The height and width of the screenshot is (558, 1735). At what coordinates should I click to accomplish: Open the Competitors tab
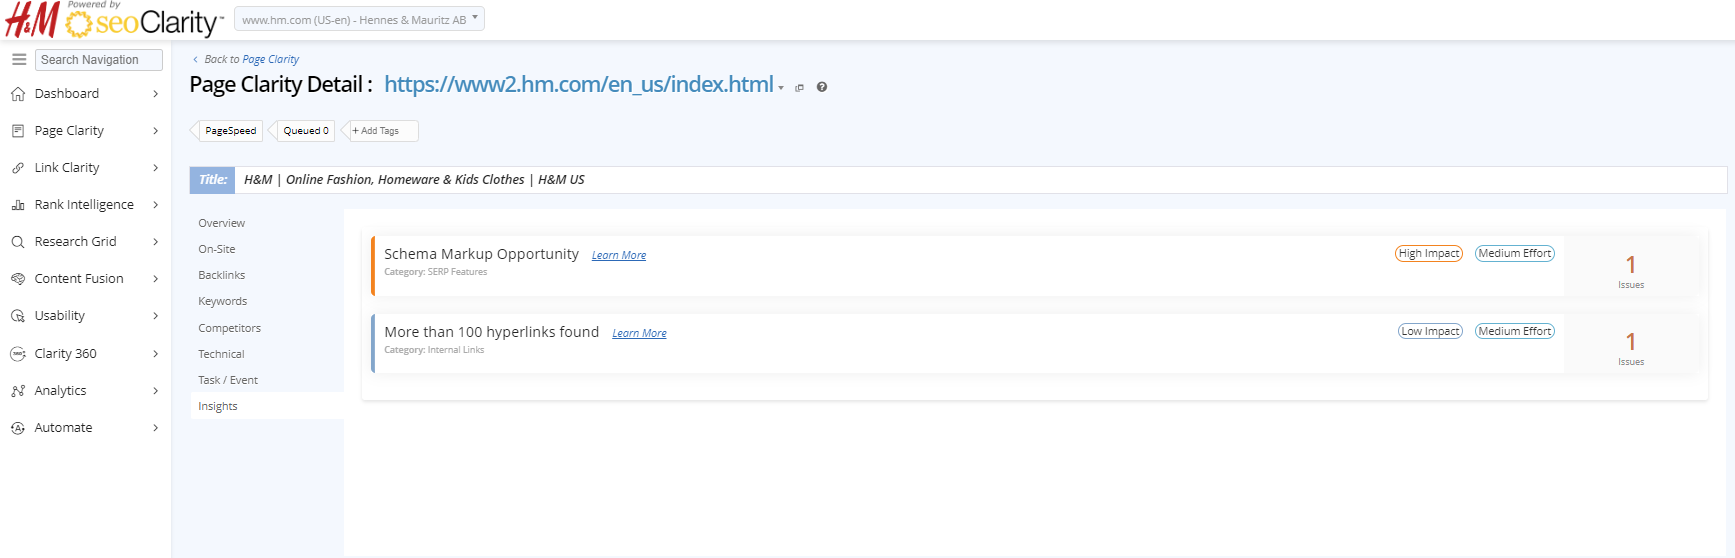[x=229, y=328]
